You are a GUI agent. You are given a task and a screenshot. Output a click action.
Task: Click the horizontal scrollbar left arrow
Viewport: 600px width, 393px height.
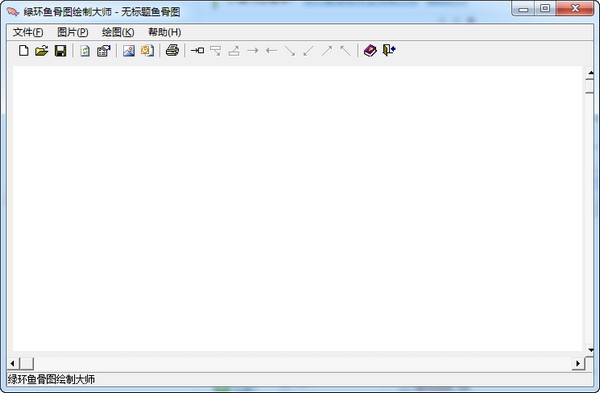[13, 363]
